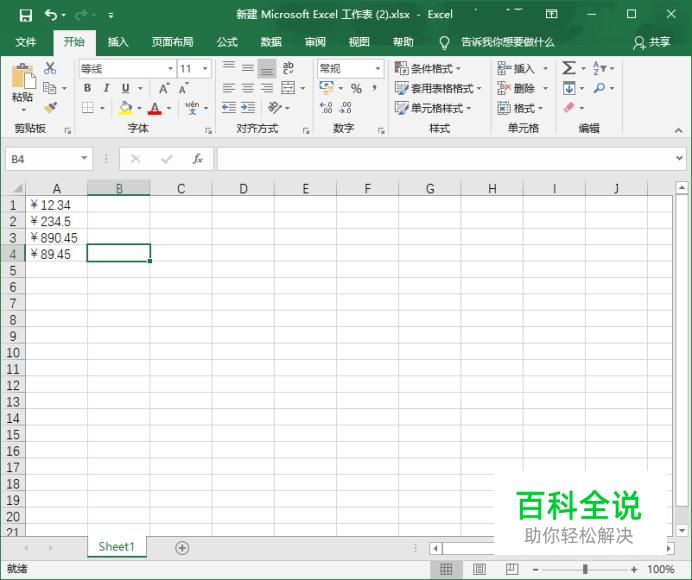Center text horizontally

click(248, 88)
